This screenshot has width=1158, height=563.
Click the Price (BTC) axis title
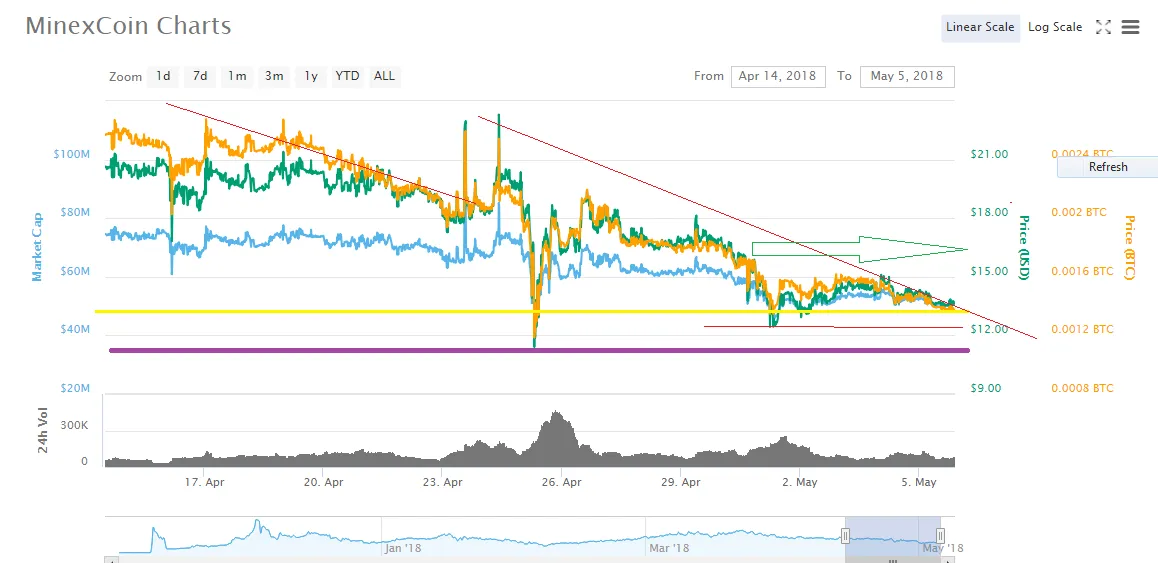(1129, 248)
